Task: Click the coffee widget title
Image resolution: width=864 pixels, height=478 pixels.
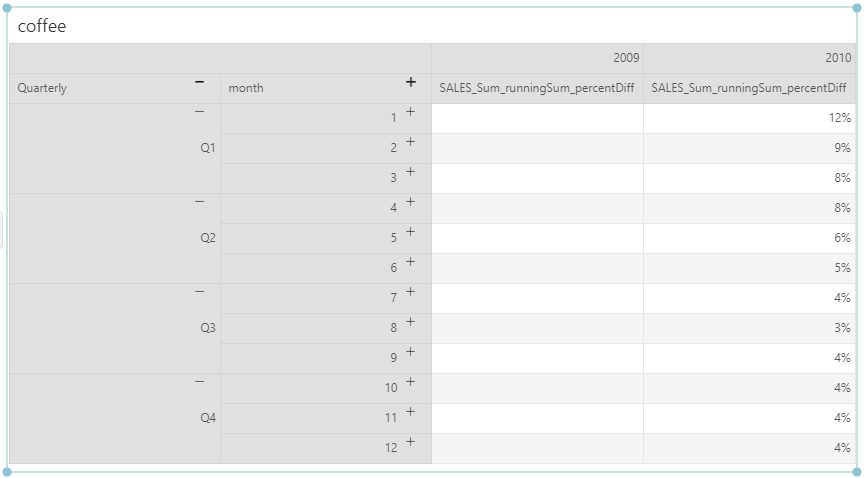Action: click(42, 26)
